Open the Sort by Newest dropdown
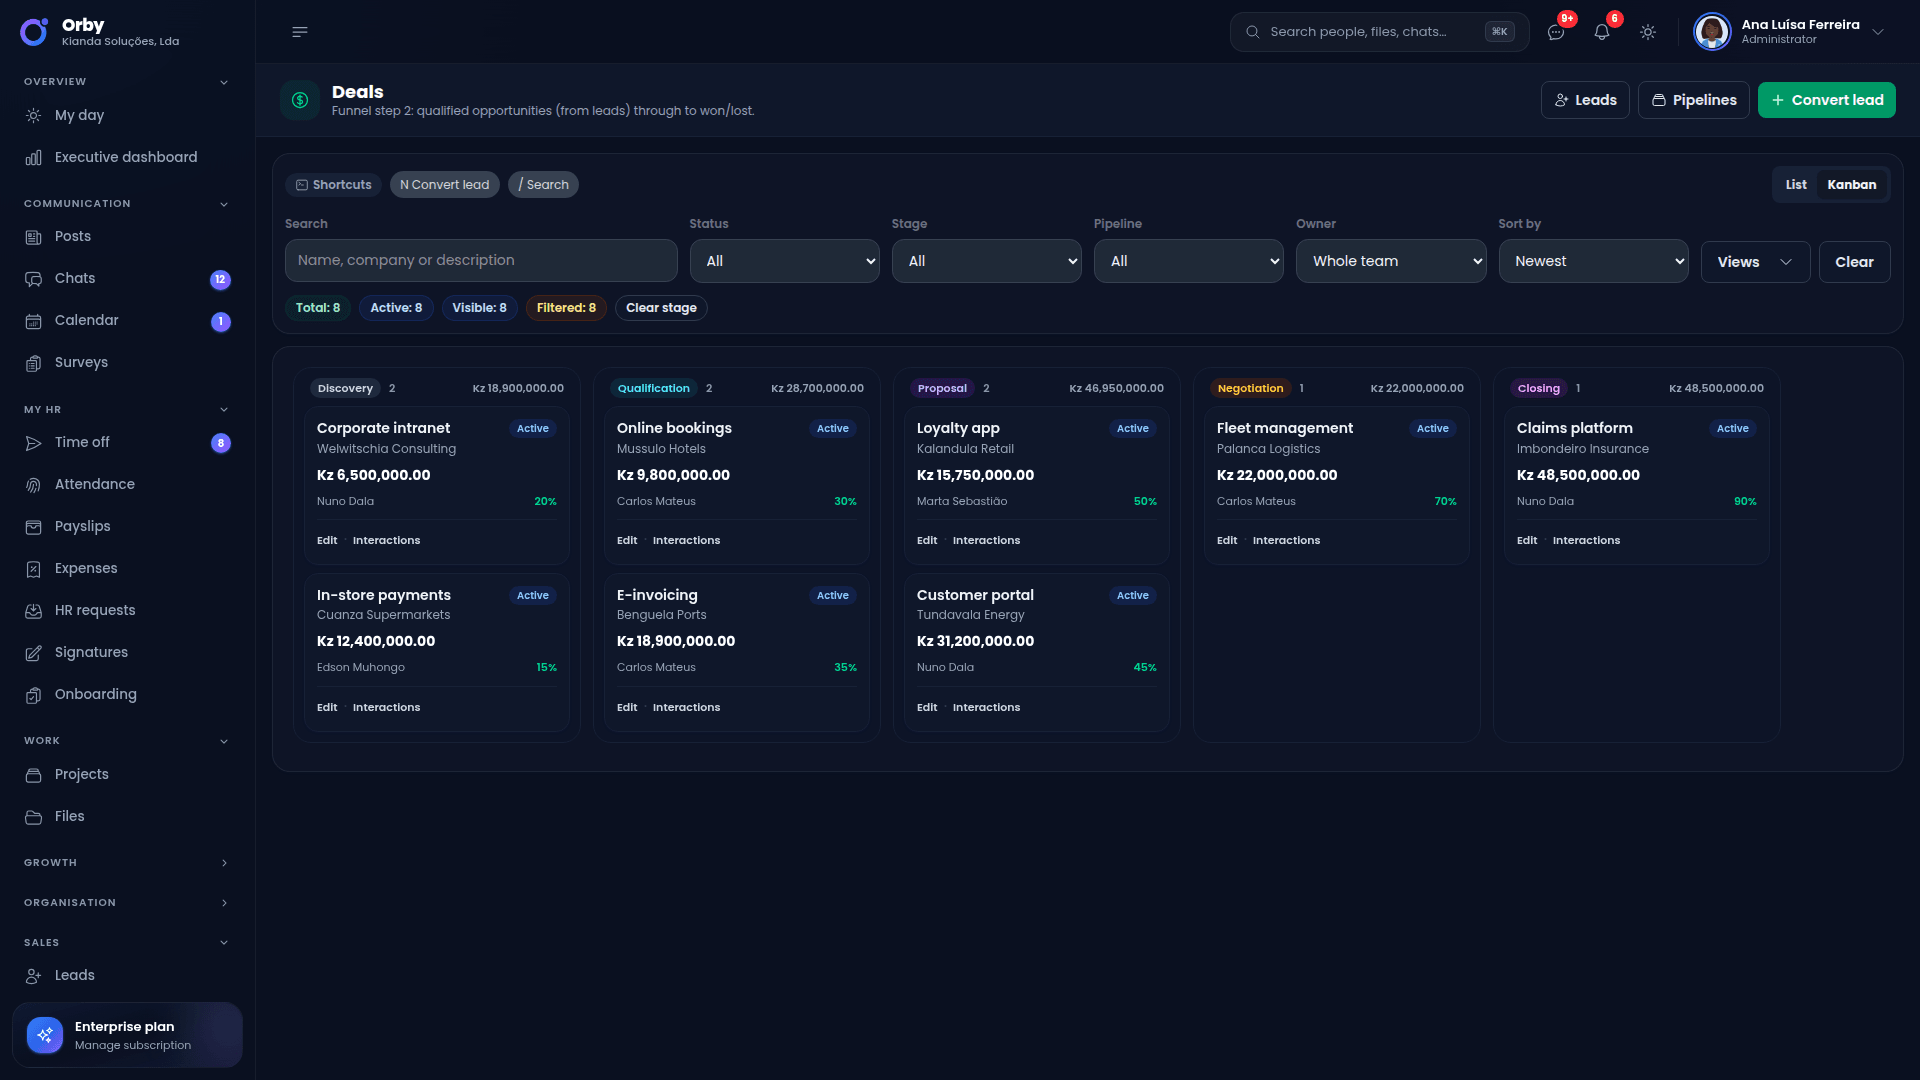Image resolution: width=1920 pixels, height=1080 pixels. pos(1593,261)
